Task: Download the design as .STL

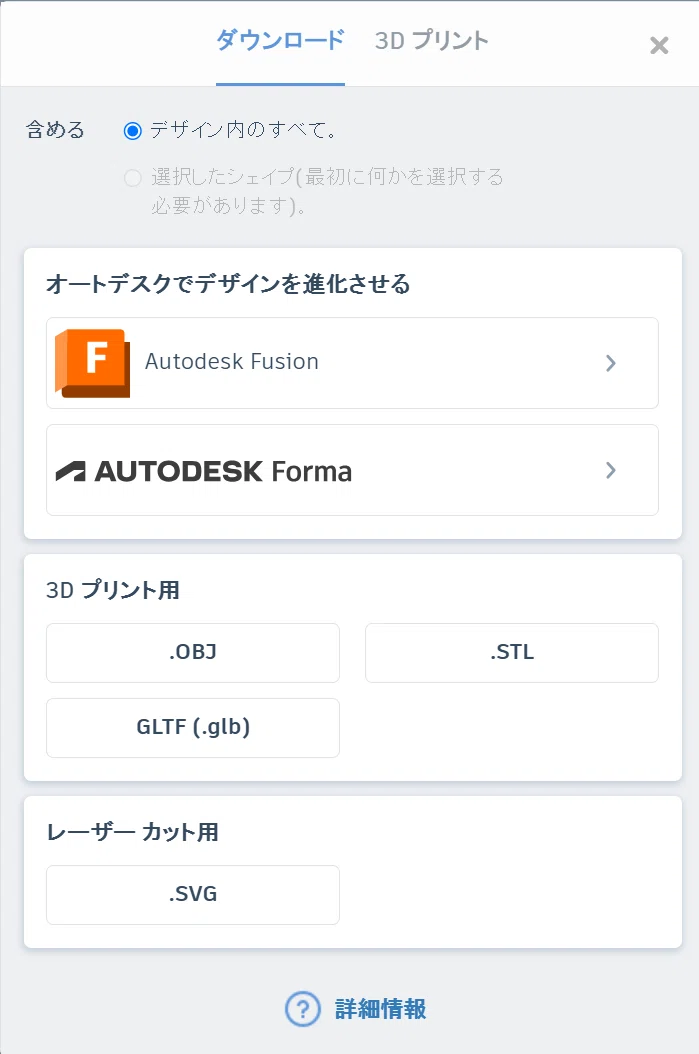Action: coord(511,653)
